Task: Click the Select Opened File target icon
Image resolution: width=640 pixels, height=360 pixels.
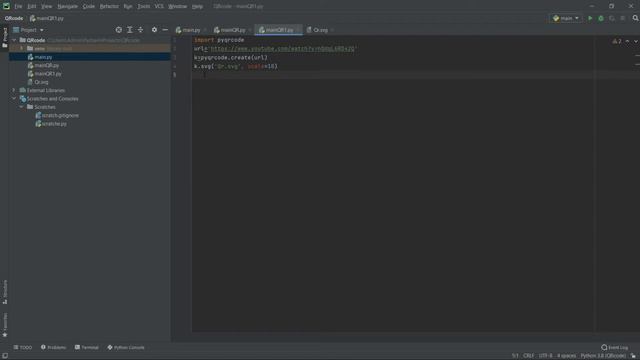Action: point(118,30)
